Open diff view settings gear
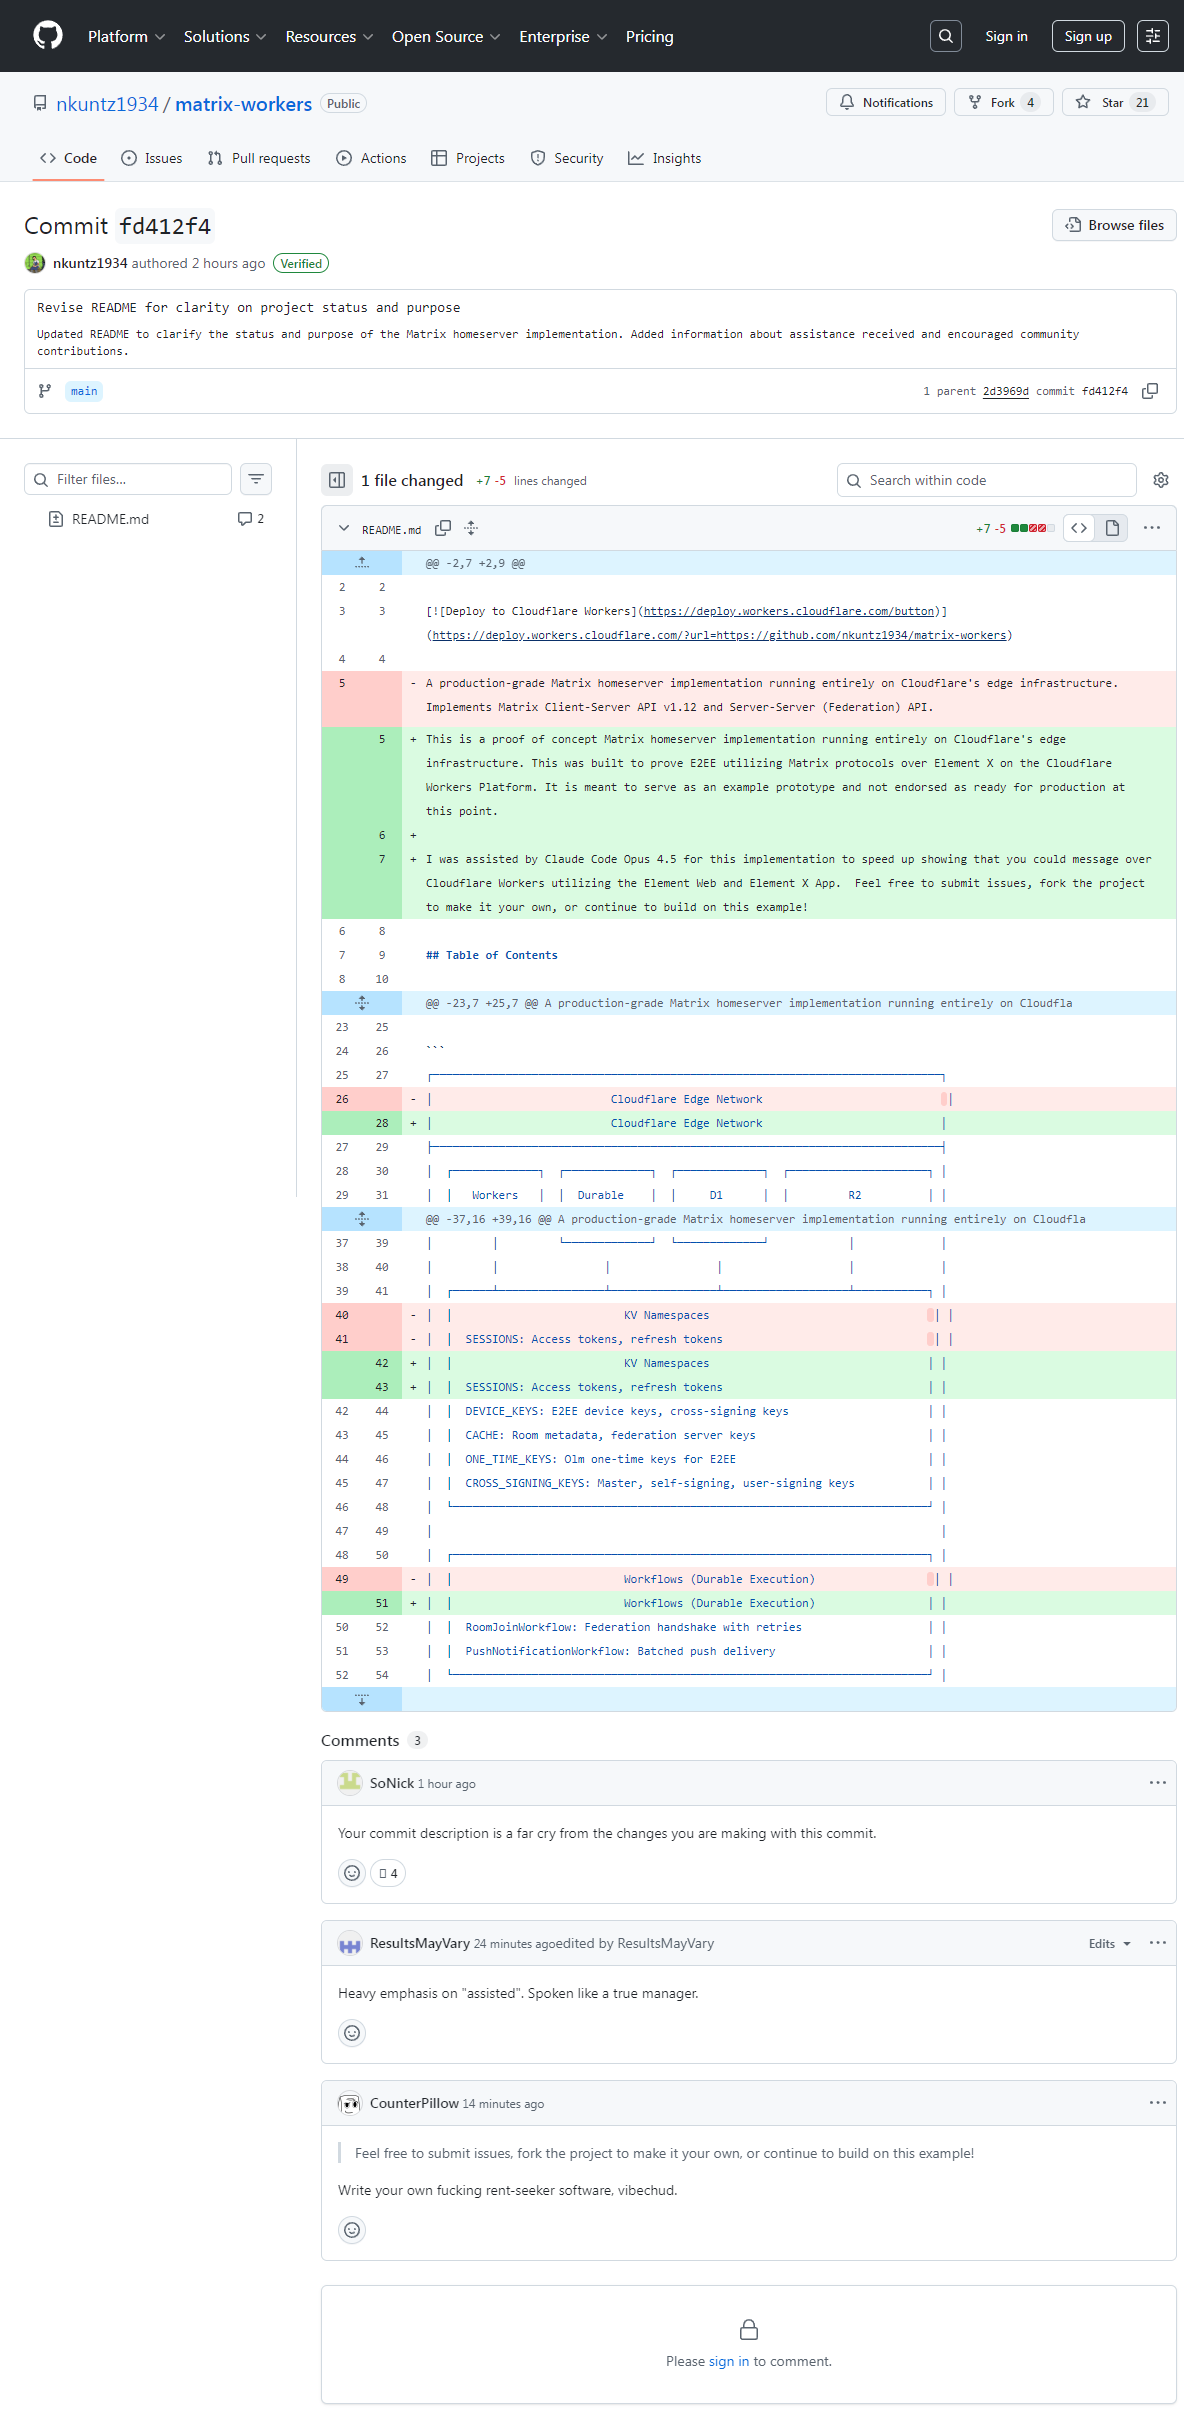Viewport: 1184px width, 2428px height. pyautogui.click(x=1161, y=480)
